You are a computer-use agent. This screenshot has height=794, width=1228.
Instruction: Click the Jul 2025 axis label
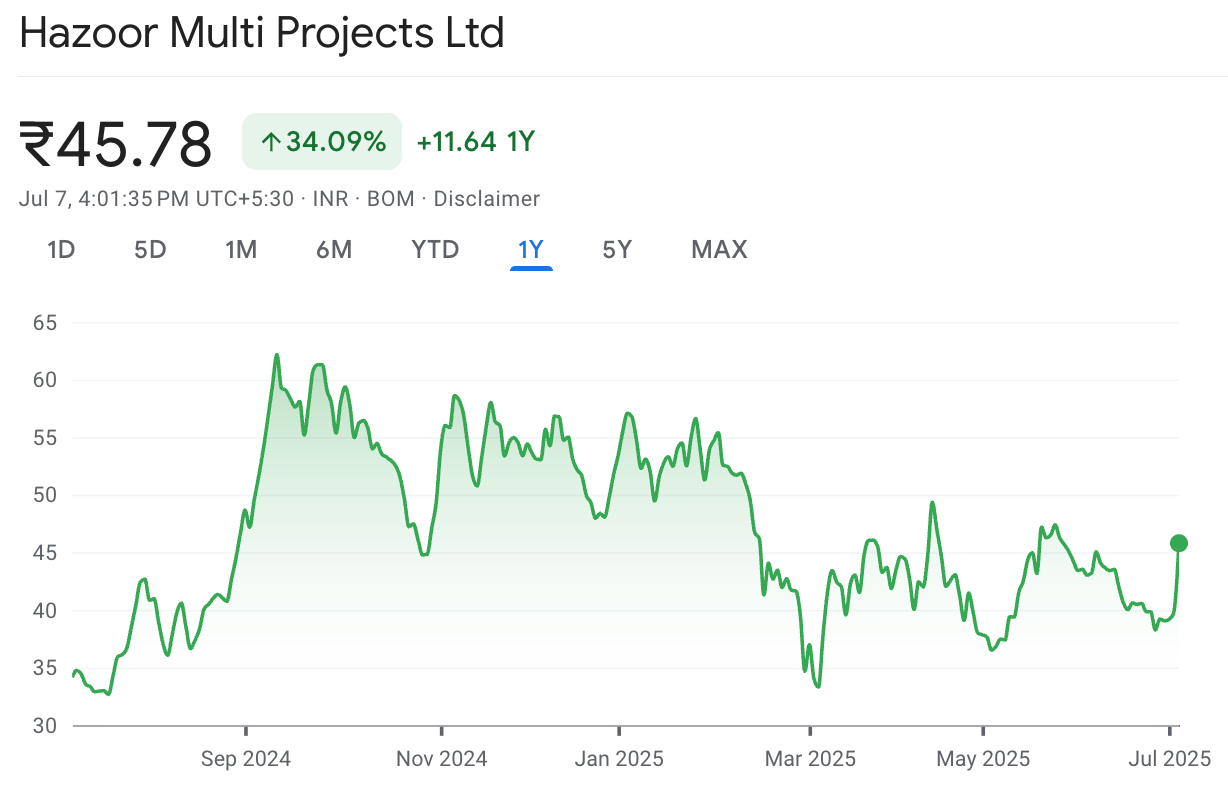1171,759
